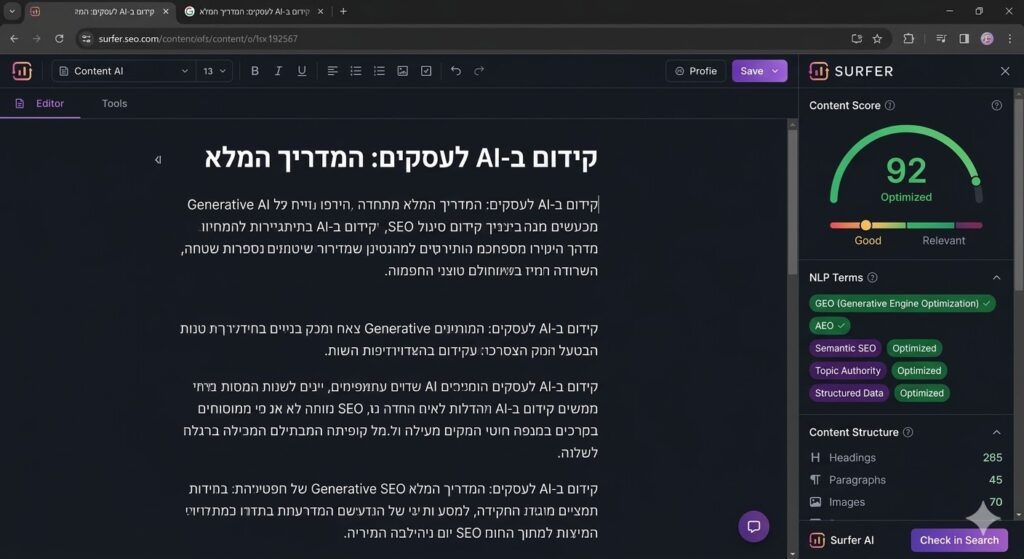This screenshot has height=559, width=1024.
Task: Open the font size 13 dropdown
Action: pyautogui.click(x=215, y=71)
